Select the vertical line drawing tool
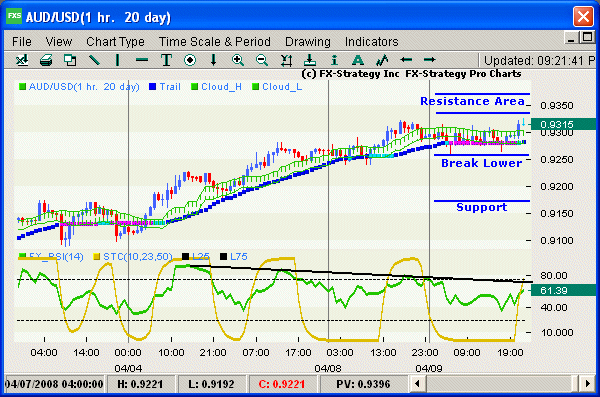Screen dimensions: 600x397 pos(117,60)
